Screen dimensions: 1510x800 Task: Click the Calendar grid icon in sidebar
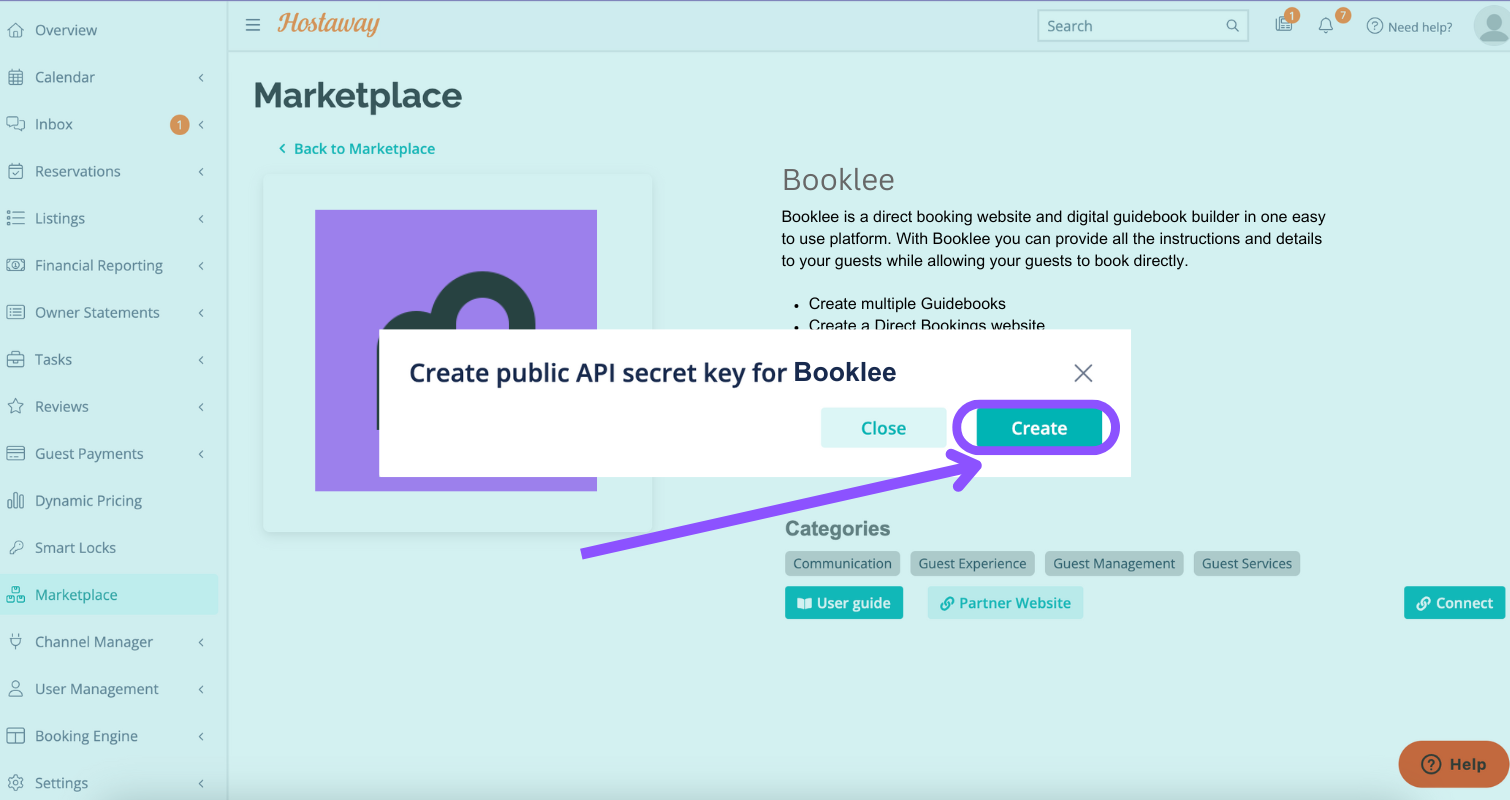coord(15,77)
